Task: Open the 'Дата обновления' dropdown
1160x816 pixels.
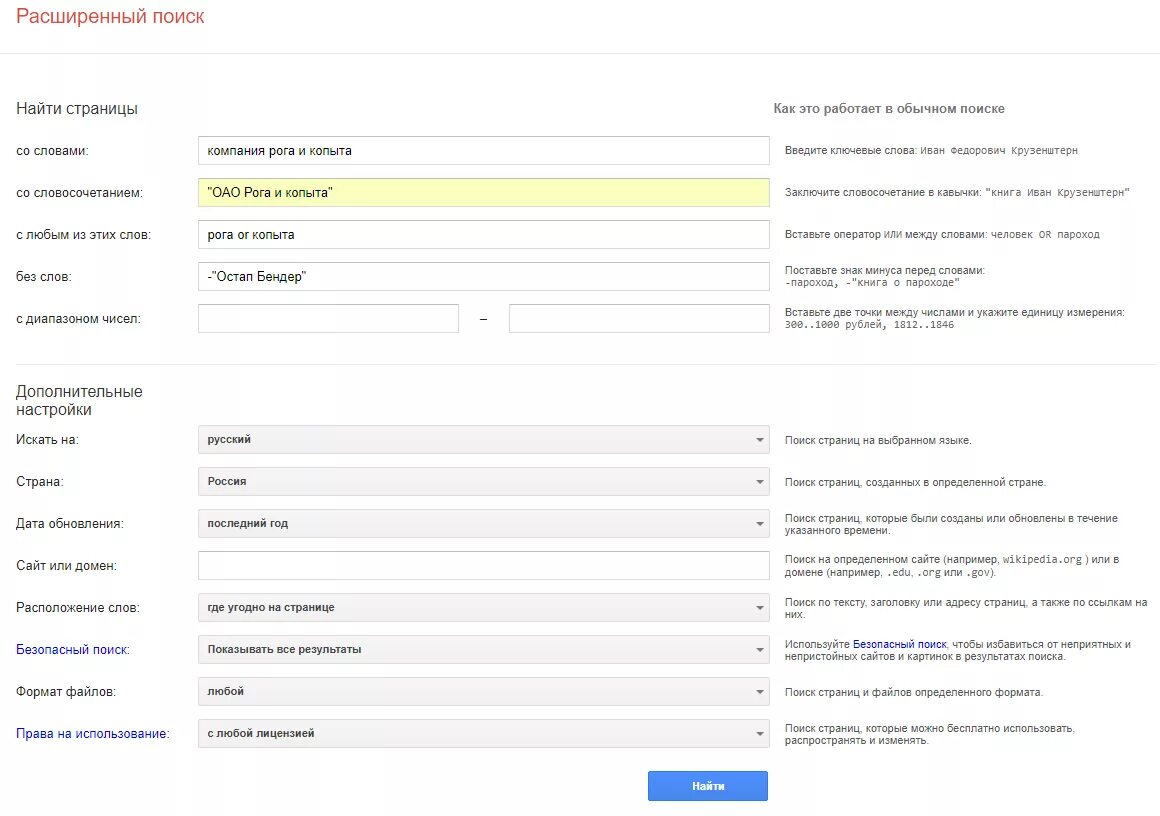Action: [x=483, y=524]
